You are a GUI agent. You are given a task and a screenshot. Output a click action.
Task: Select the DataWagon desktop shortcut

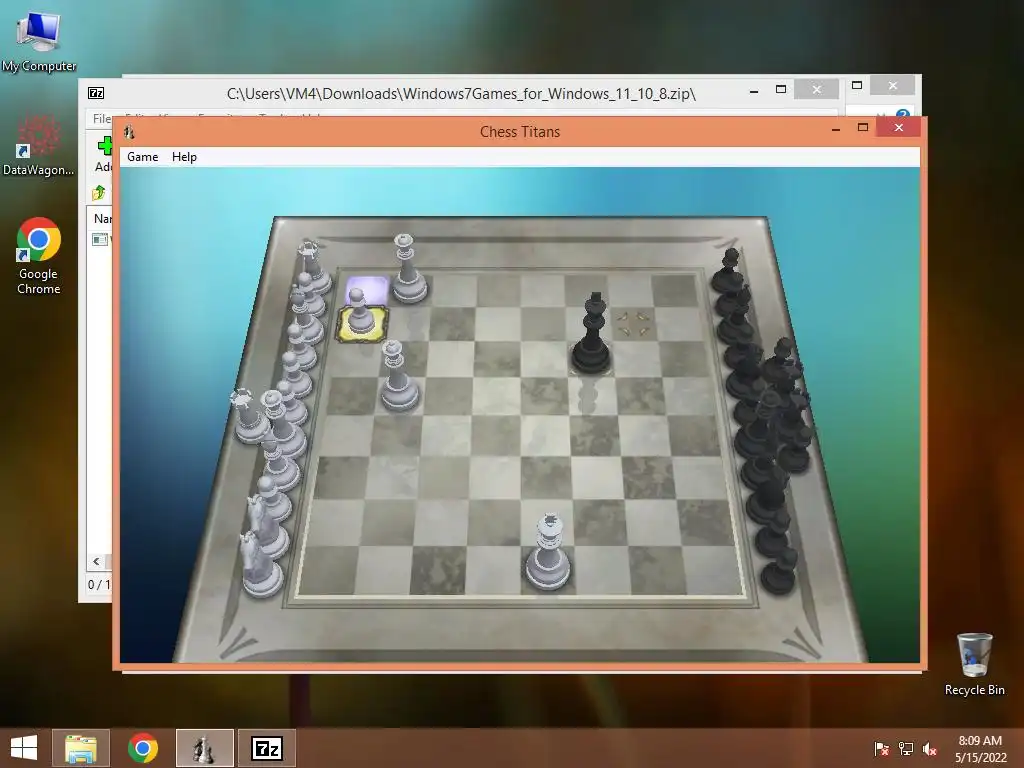coord(39,145)
